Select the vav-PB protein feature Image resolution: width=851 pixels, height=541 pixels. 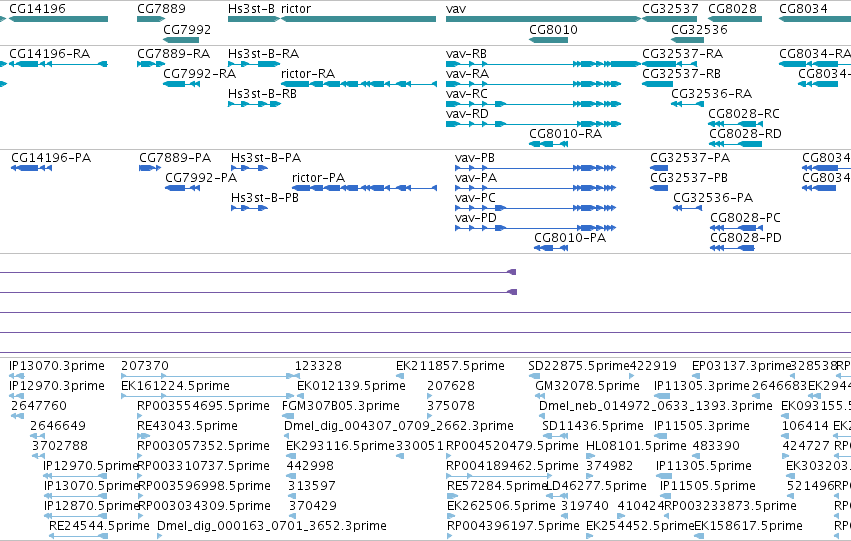tap(535, 168)
